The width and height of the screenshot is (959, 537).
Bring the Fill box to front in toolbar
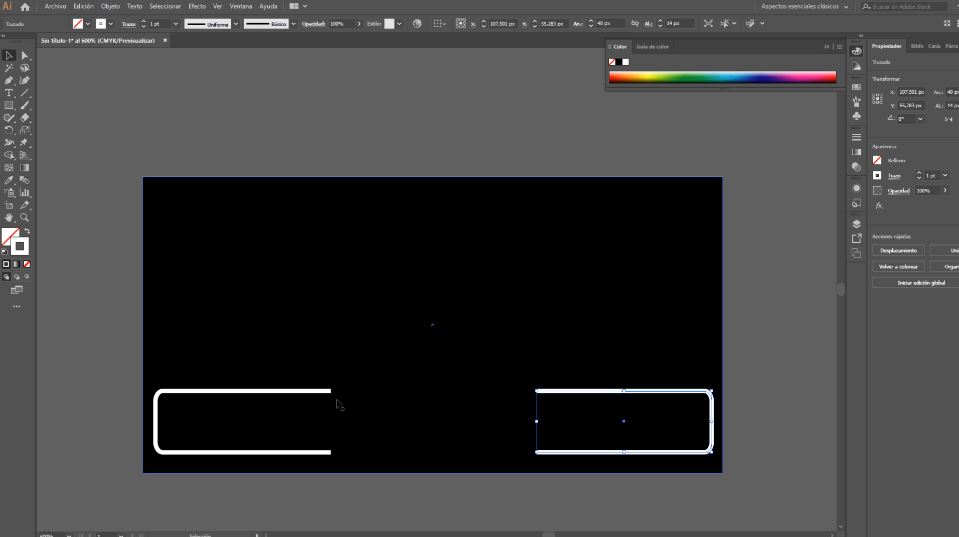tap(9, 236)
